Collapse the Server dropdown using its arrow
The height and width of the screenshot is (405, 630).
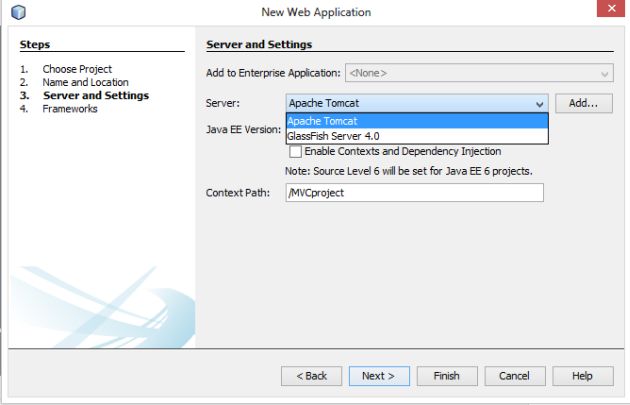click(x=540, y=103)
